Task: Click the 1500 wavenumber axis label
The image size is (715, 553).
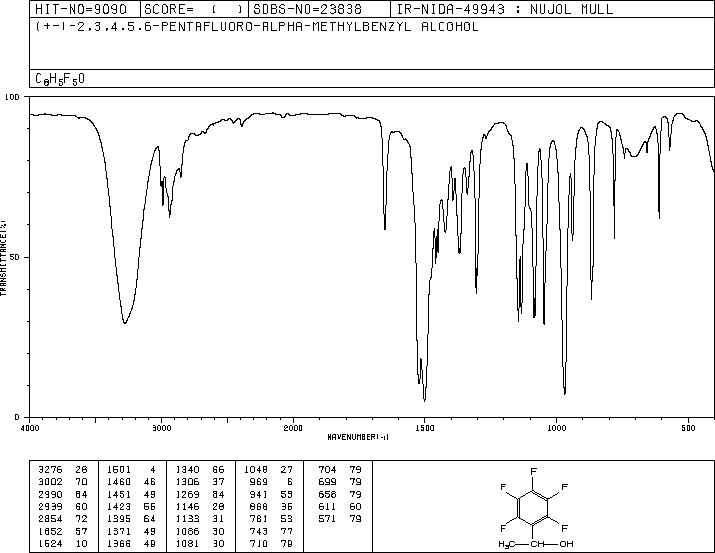Action: point(425,428)
